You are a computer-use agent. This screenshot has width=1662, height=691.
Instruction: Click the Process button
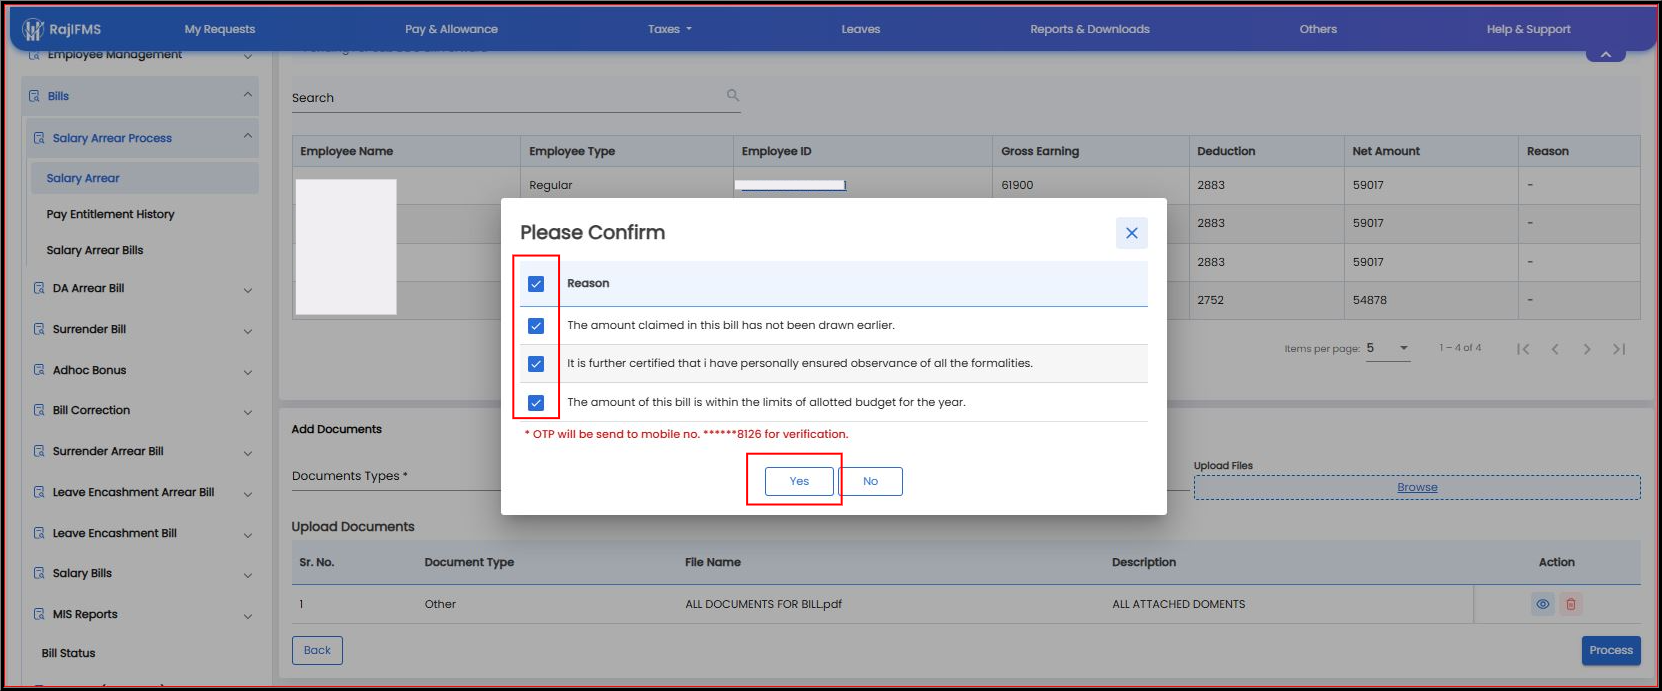point(1611,650)
